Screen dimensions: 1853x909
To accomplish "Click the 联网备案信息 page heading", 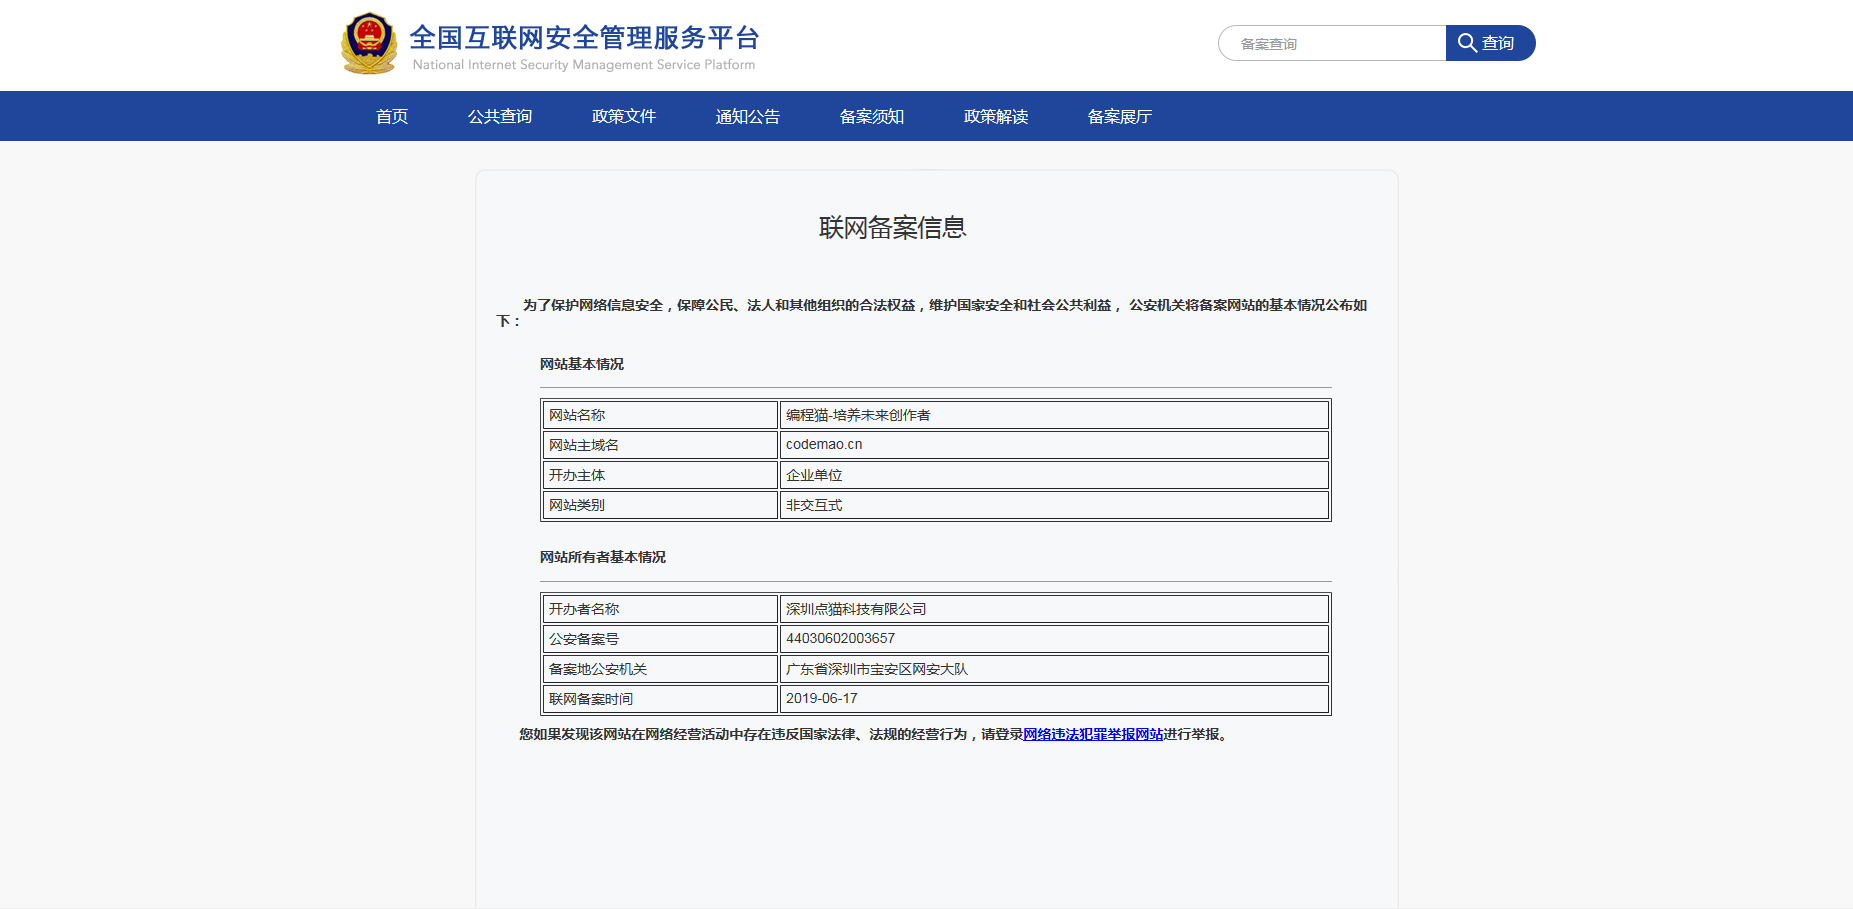I will point(893,228).
